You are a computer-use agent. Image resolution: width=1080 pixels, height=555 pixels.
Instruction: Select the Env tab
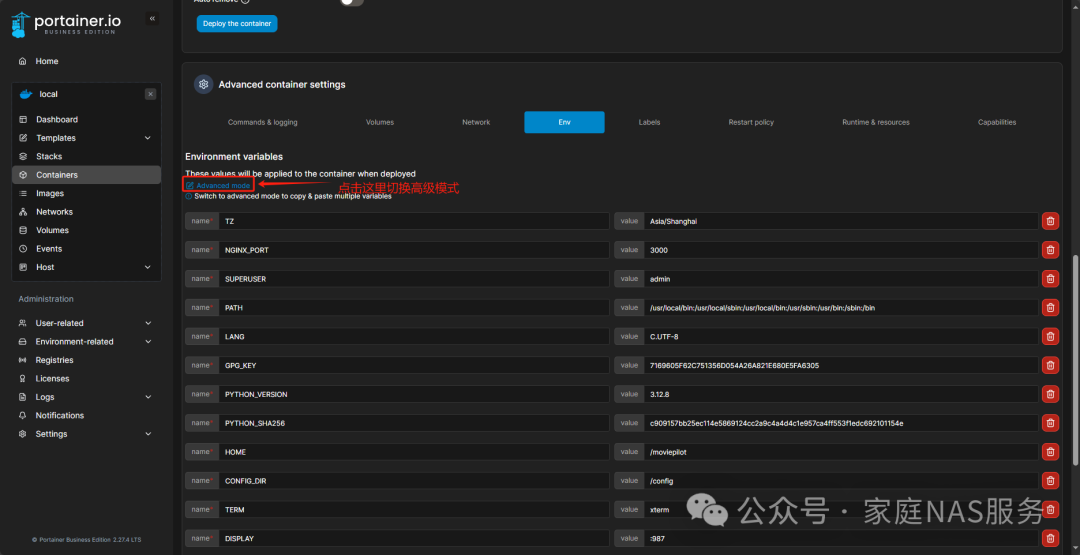pos(564,123)
